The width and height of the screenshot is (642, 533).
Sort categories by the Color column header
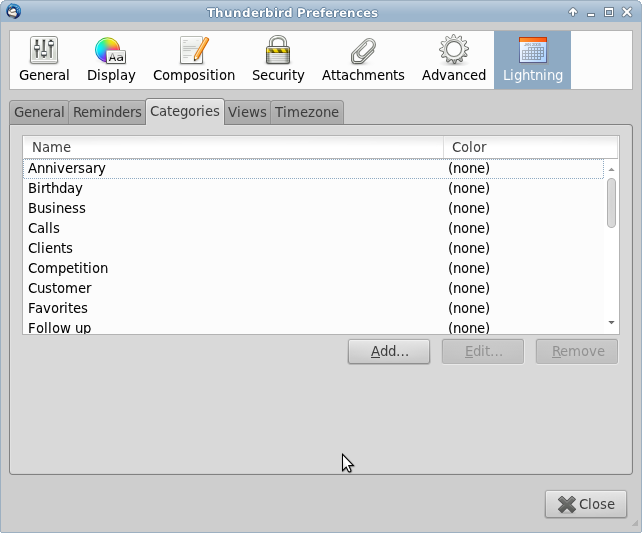click(530, 147)
